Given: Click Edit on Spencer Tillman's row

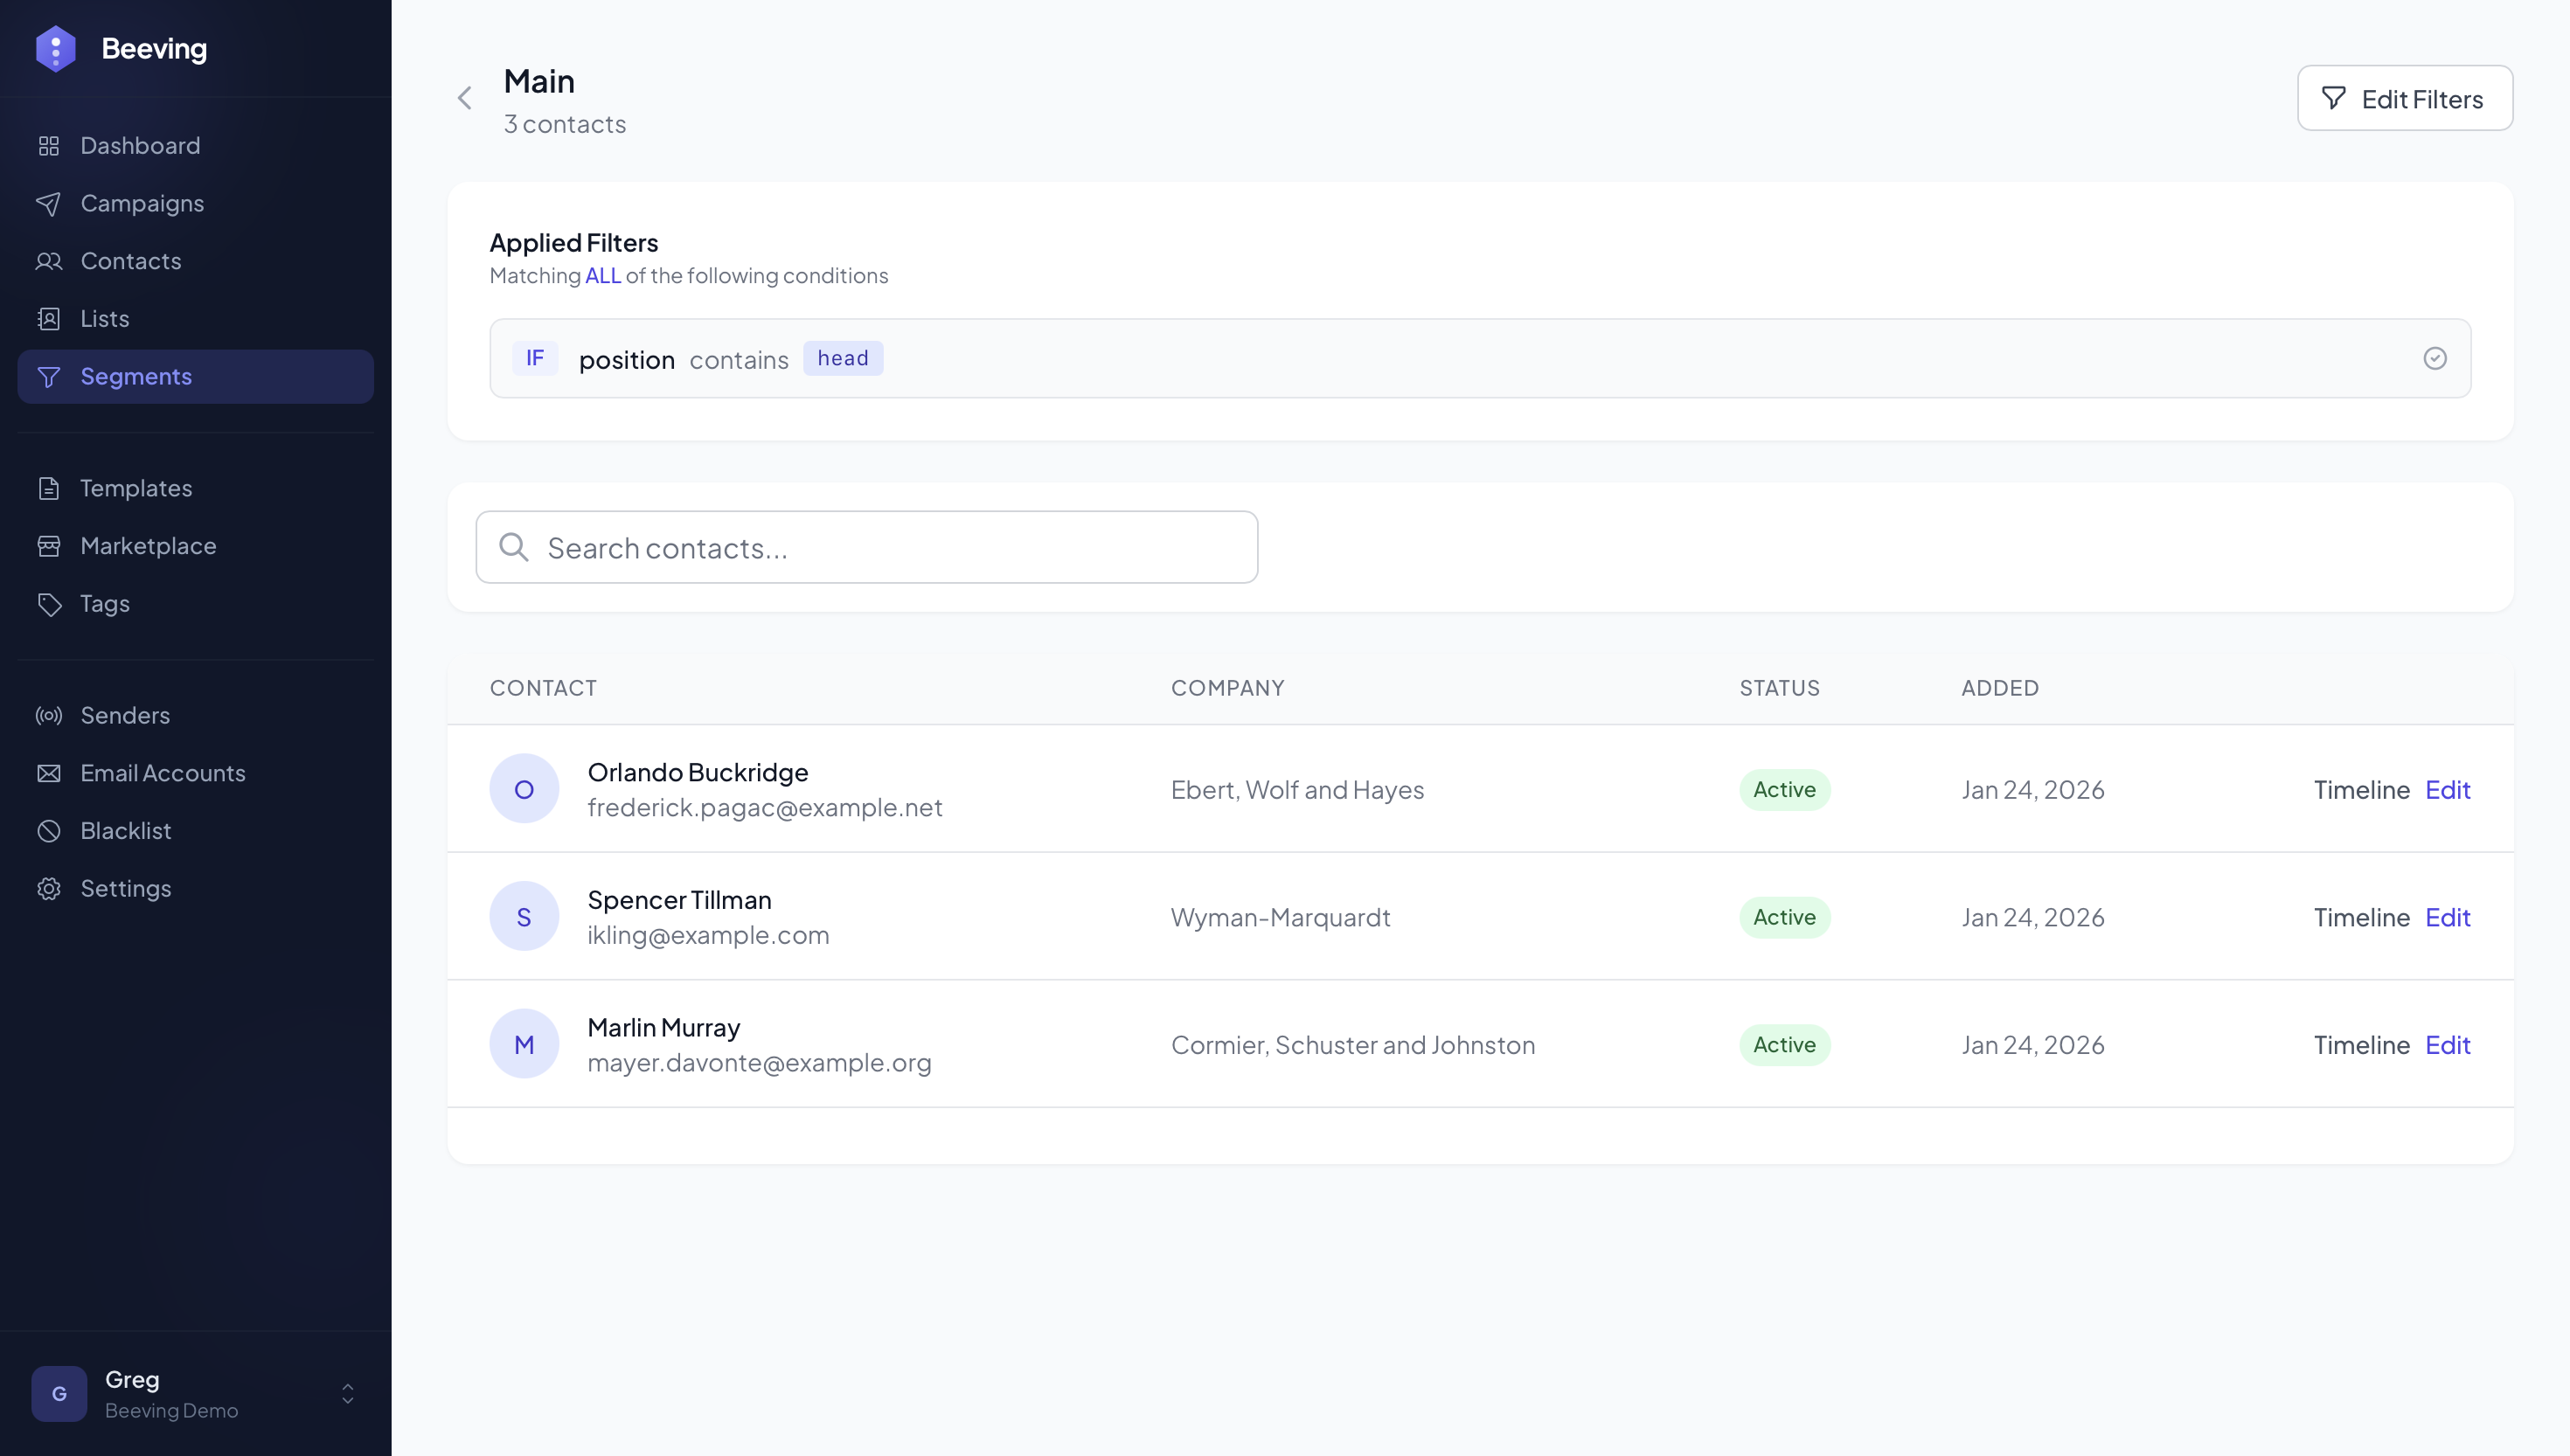Looking at the screenshot, I should point(2448,917).
